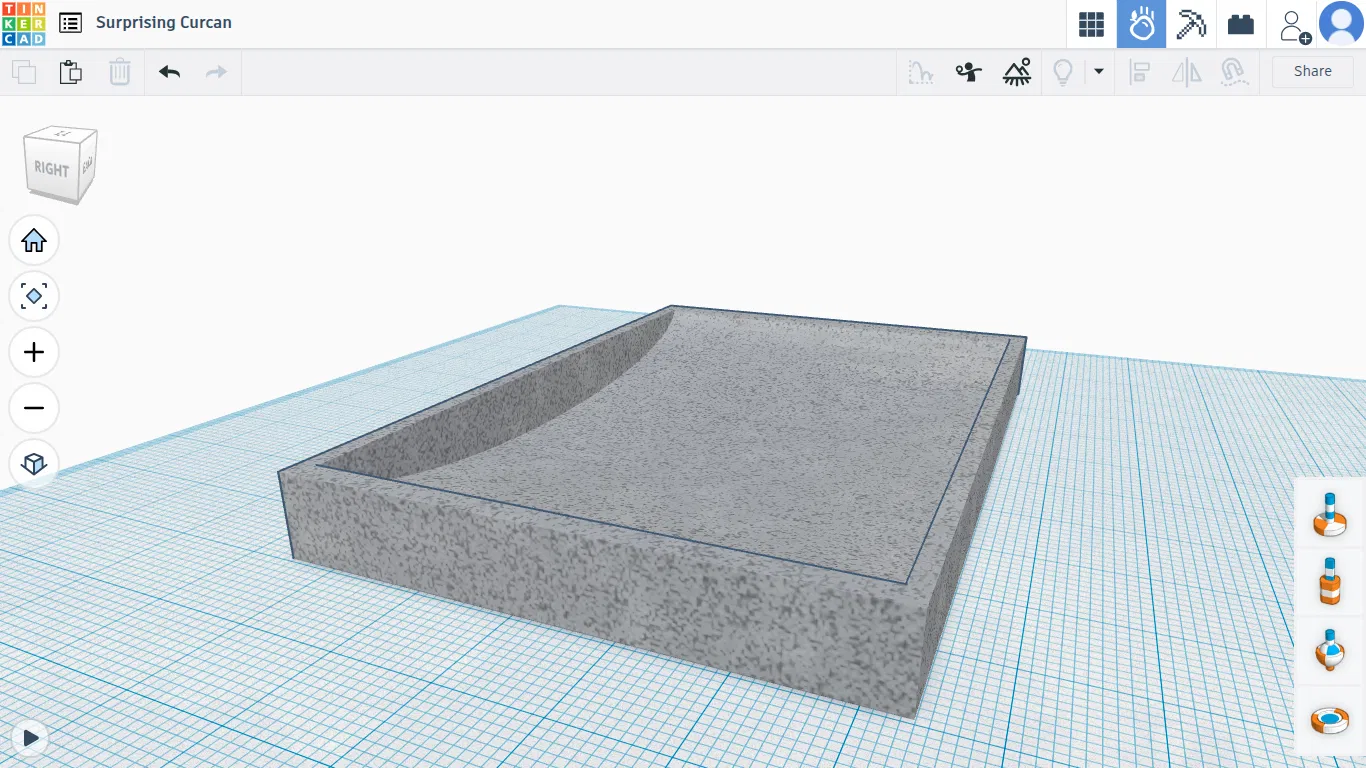The height and width of the screenshot is (768, 1366).
Task: Select the Sim Lab apple tab
Action: (1141, 24)
